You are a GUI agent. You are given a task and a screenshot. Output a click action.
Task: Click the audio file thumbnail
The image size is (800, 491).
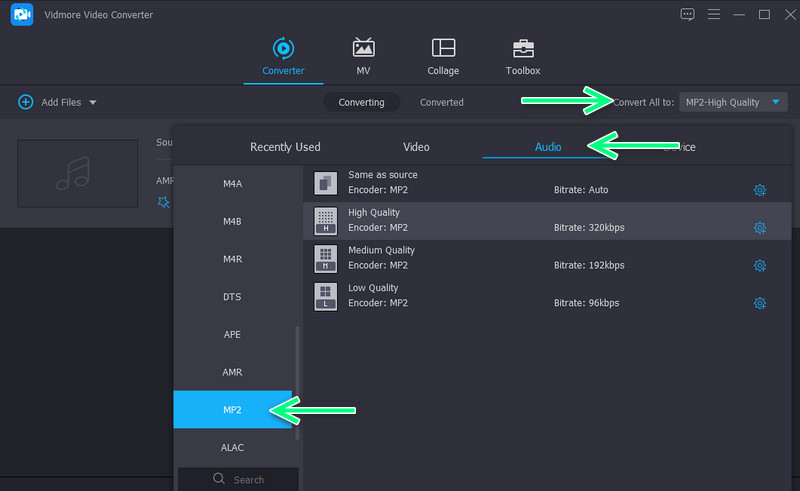coord(77,172)
